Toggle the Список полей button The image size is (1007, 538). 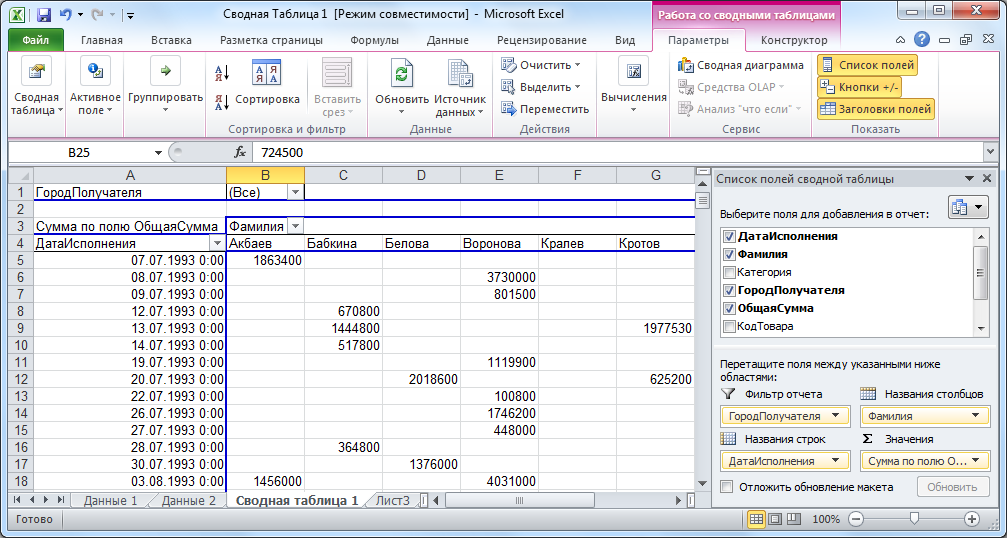(868, 65)
